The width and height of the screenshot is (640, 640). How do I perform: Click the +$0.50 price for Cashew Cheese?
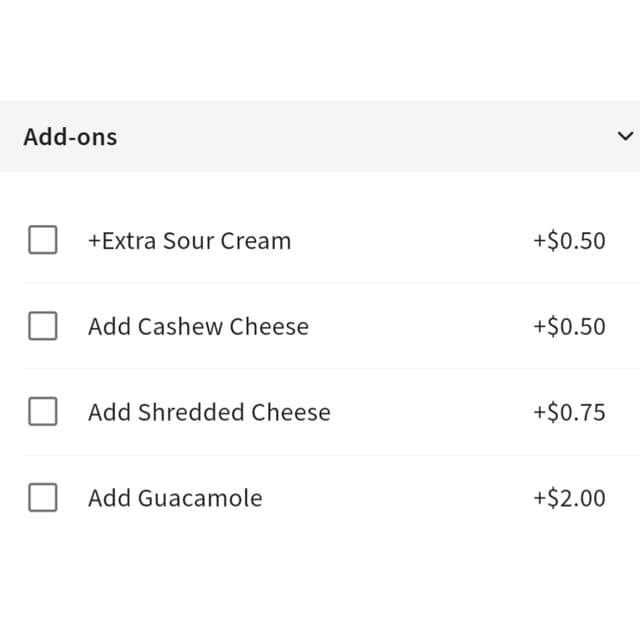569,327
